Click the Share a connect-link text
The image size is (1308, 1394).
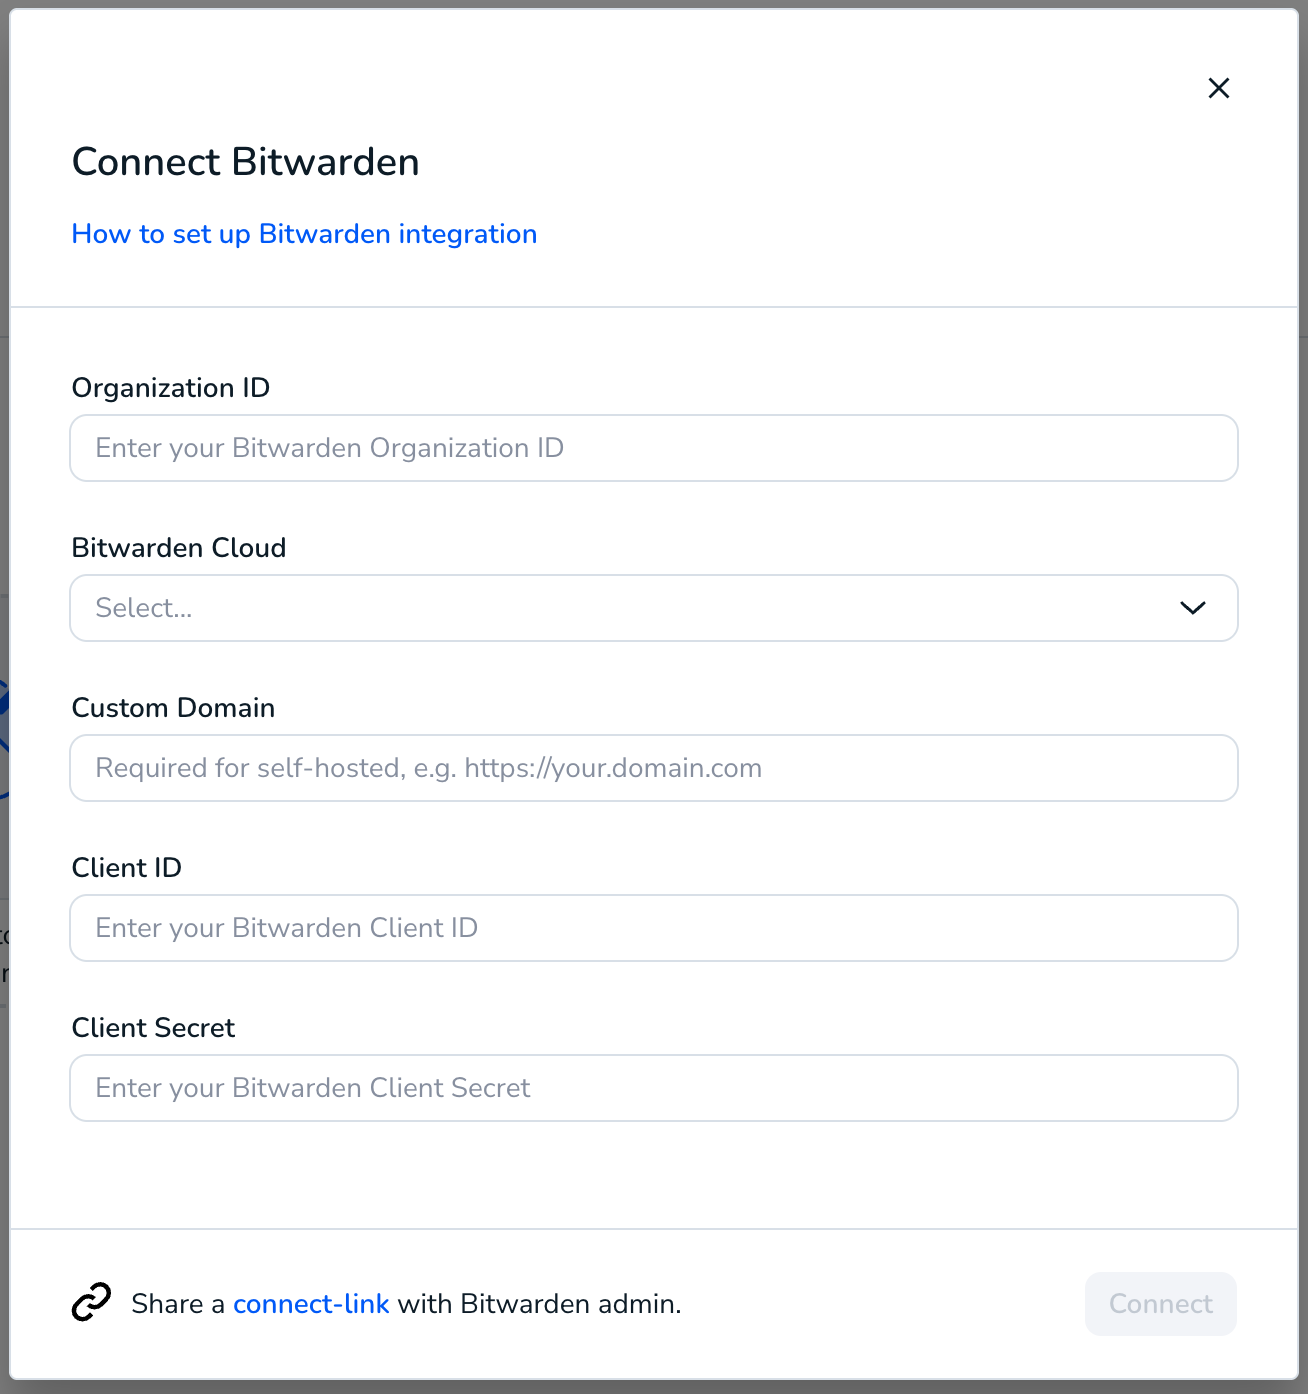click(x=405, y=1303)
